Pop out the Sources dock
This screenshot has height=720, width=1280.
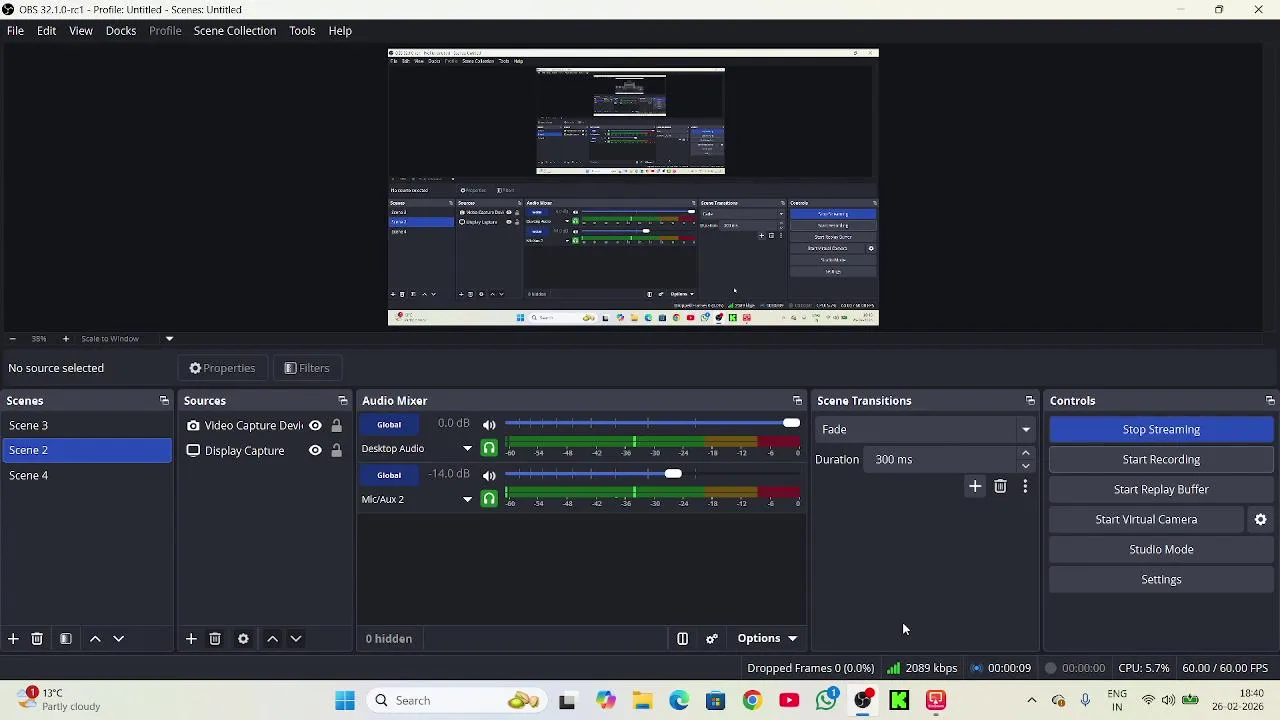pyautogui.click(x=343, y=401)
